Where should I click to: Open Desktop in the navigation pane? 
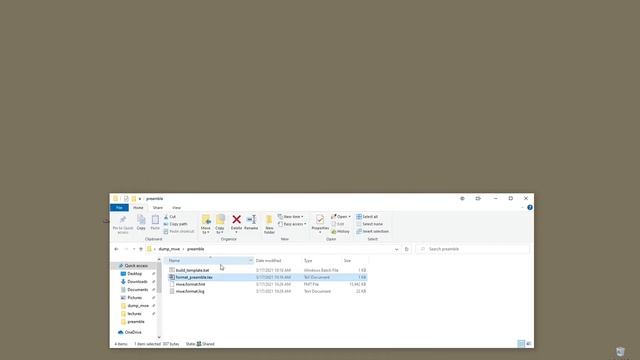pyautogui.click(x=135, y=274)
